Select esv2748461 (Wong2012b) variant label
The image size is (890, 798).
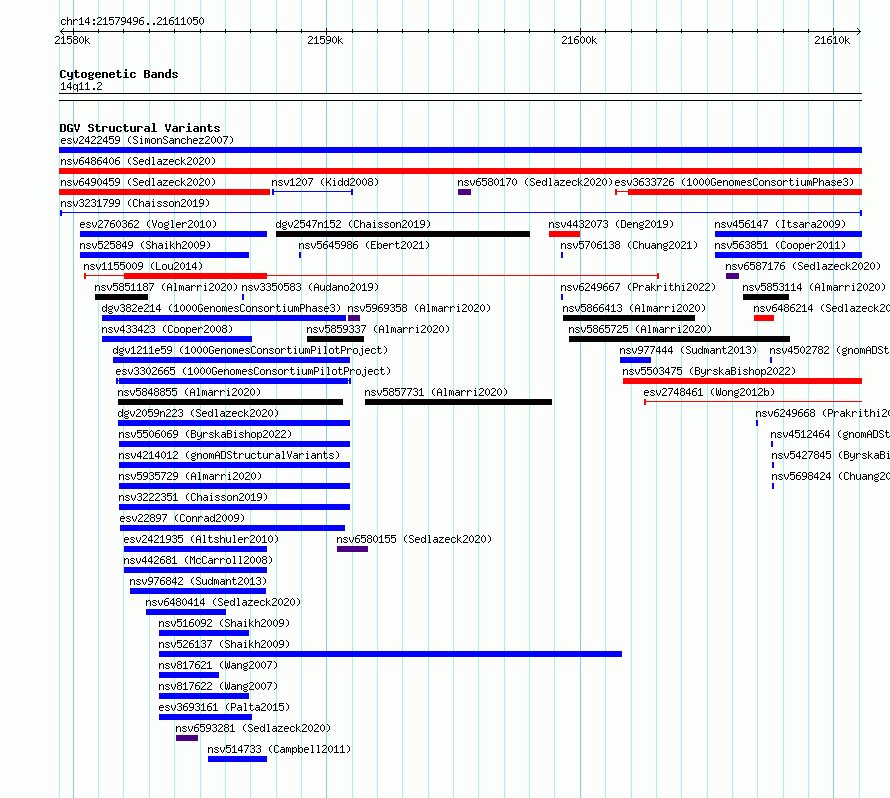click(709, 392)
